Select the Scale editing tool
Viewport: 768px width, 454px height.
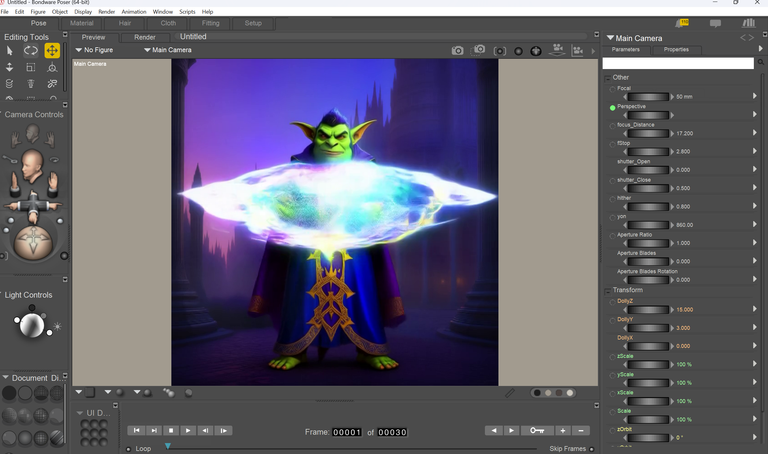click(x=31, y=68)
